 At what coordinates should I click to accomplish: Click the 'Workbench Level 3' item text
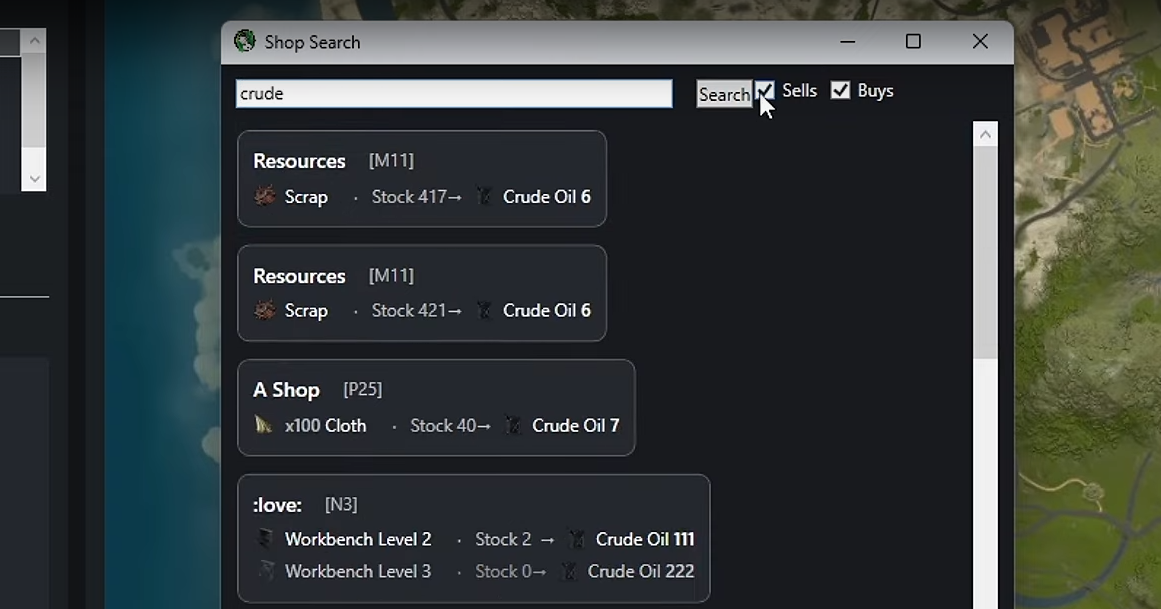(358, 571)
